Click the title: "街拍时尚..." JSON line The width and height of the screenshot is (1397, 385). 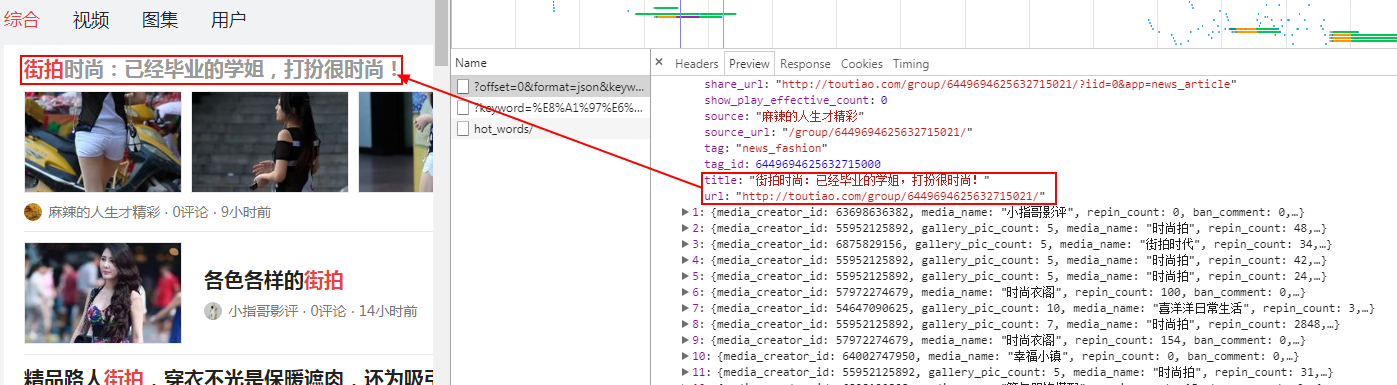pyautogui.click(x=847, y=180)
